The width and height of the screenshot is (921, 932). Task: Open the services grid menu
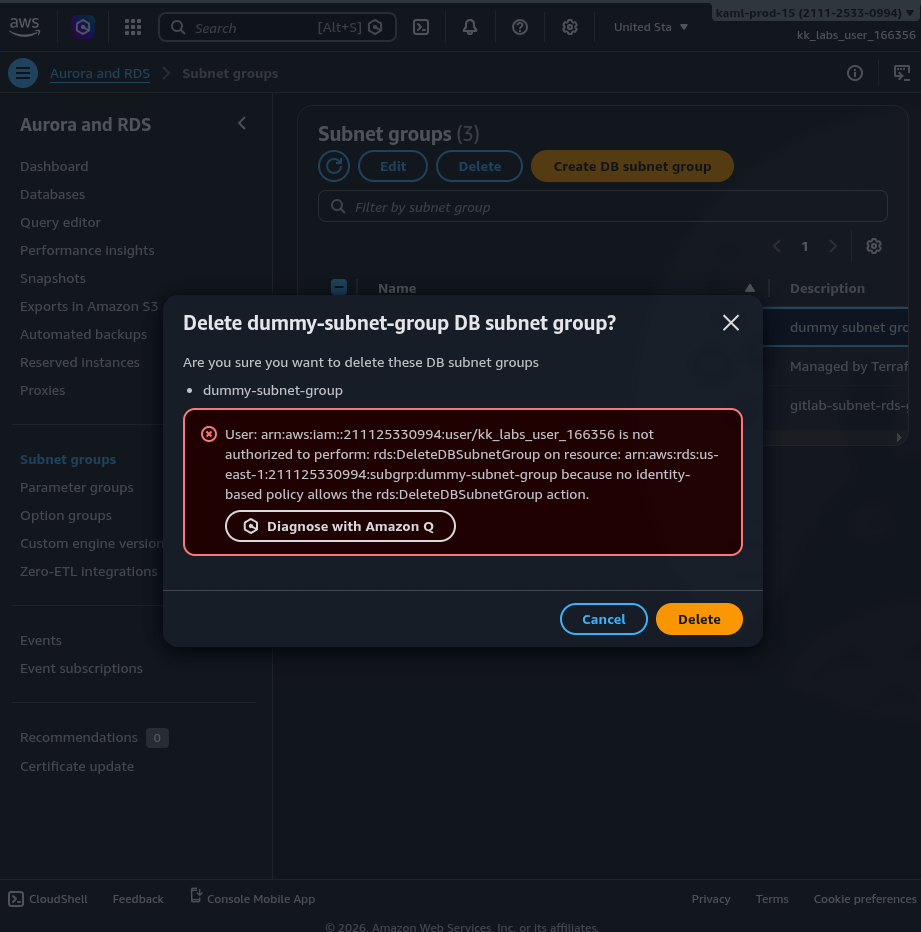(133, 27)
